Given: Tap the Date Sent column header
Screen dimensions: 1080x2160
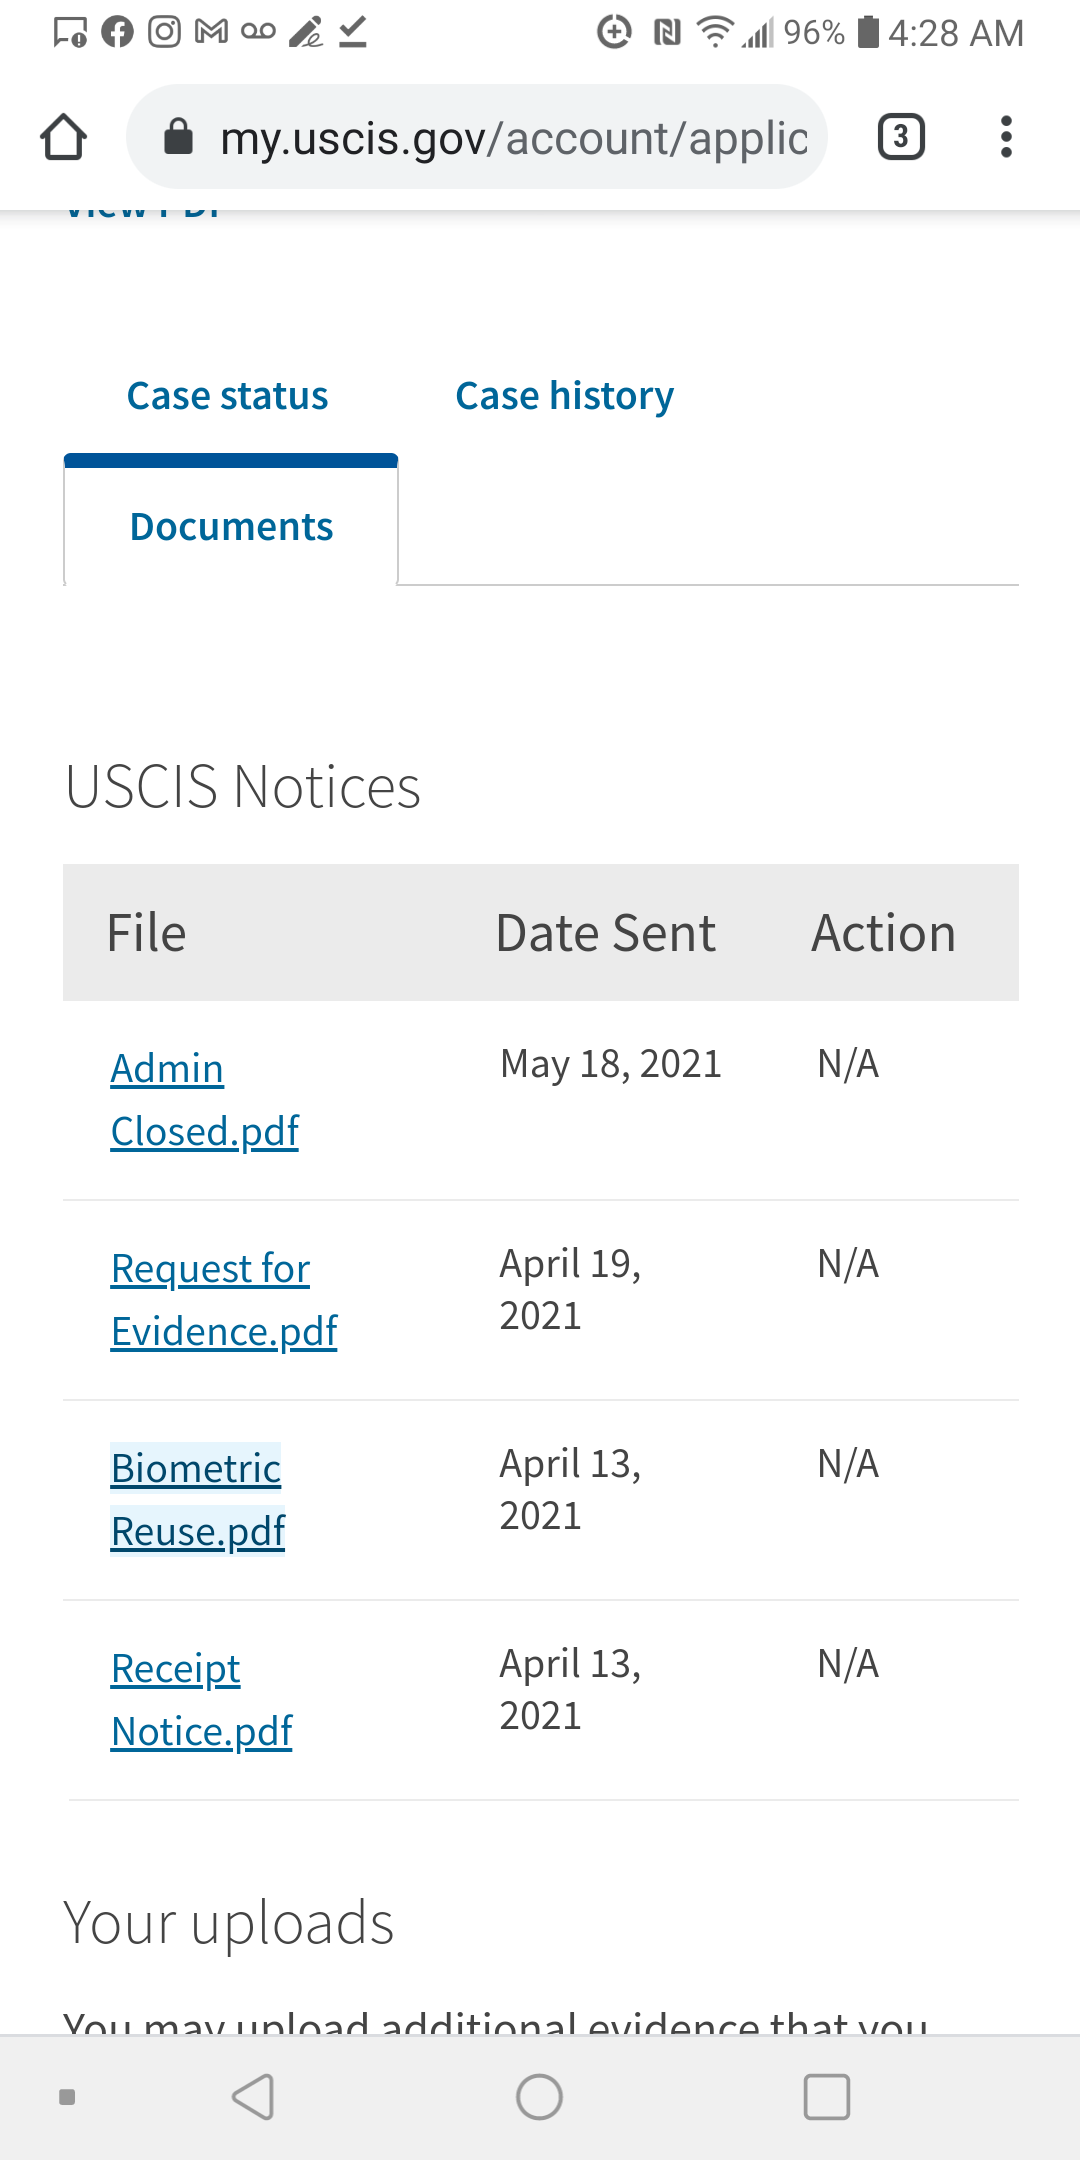Looking at the screenshot, I should pyautogui.click(x=606, y=933).
